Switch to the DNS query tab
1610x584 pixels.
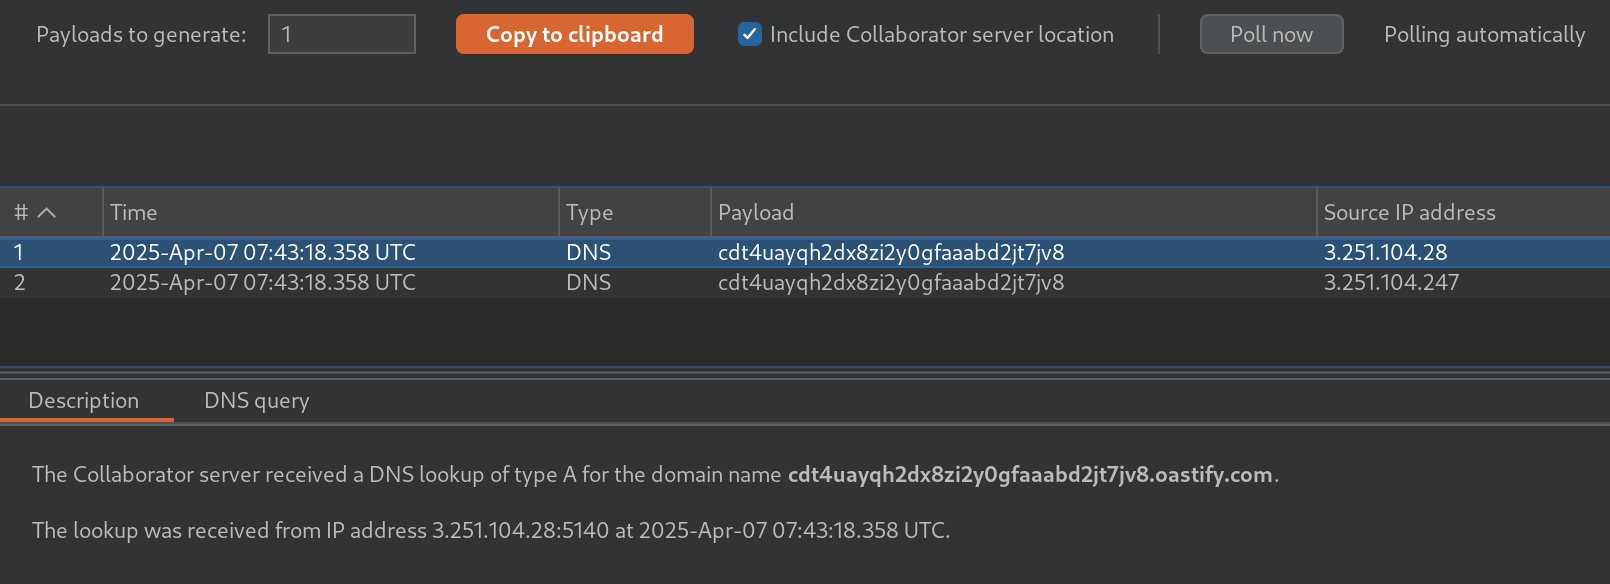tap(256, 401)
